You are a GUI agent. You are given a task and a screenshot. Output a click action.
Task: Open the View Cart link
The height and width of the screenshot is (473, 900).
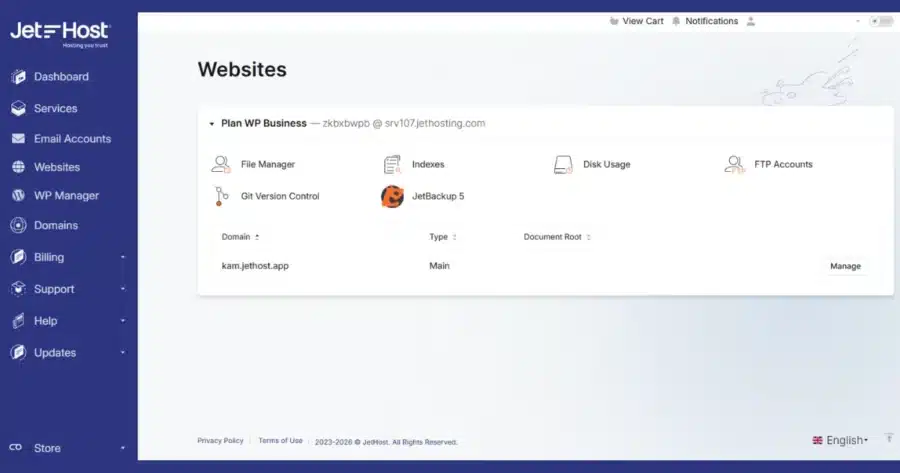coord(643,21)
